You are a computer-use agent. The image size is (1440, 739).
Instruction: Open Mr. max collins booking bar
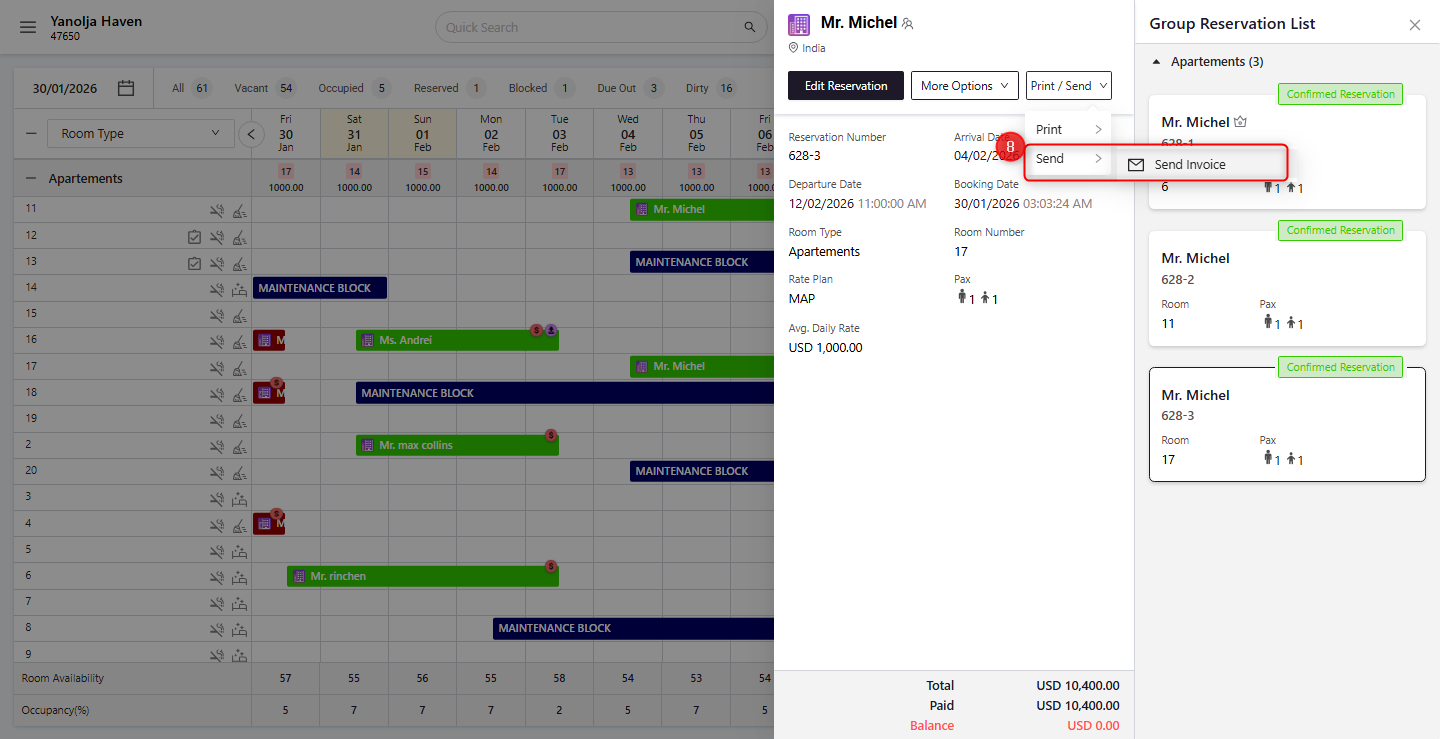click(x=457, y=445)
